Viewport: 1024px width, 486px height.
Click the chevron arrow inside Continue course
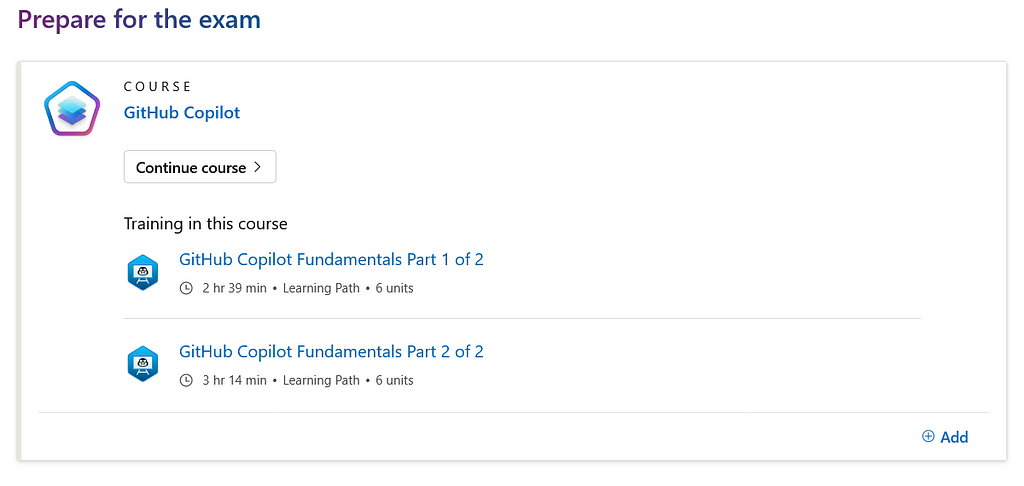click(x=257, y=167)
